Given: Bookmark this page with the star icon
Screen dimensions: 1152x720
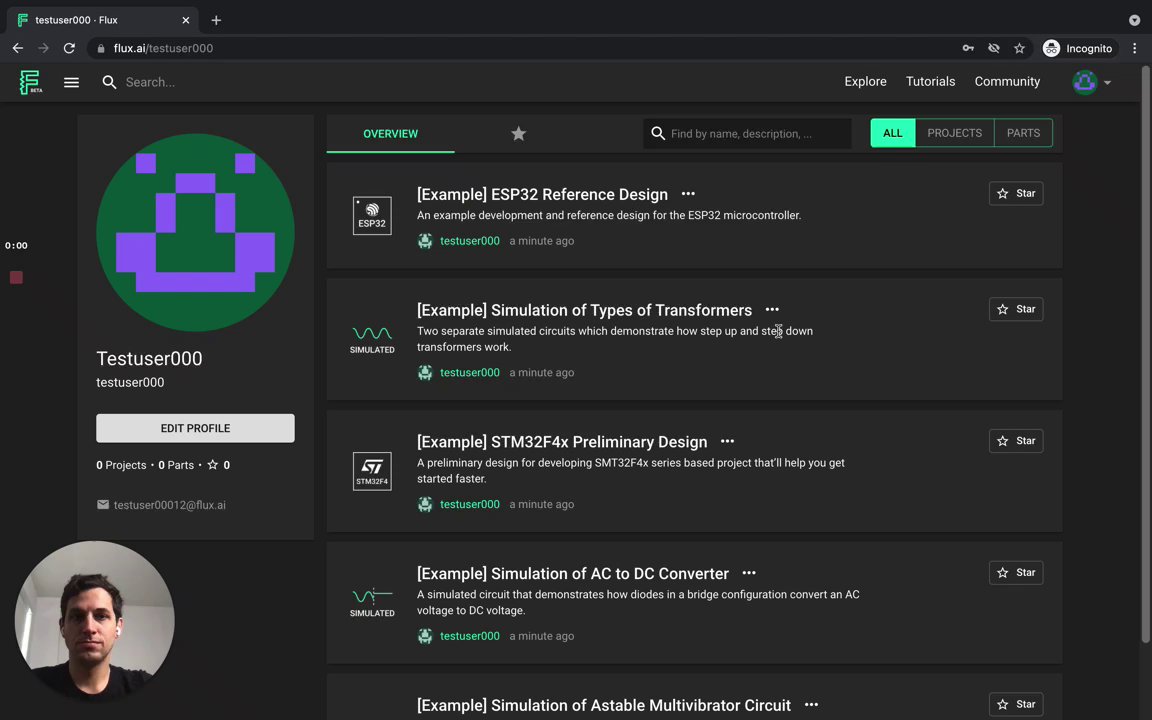Looking at the screenshot, I should tap(1019, 48).
